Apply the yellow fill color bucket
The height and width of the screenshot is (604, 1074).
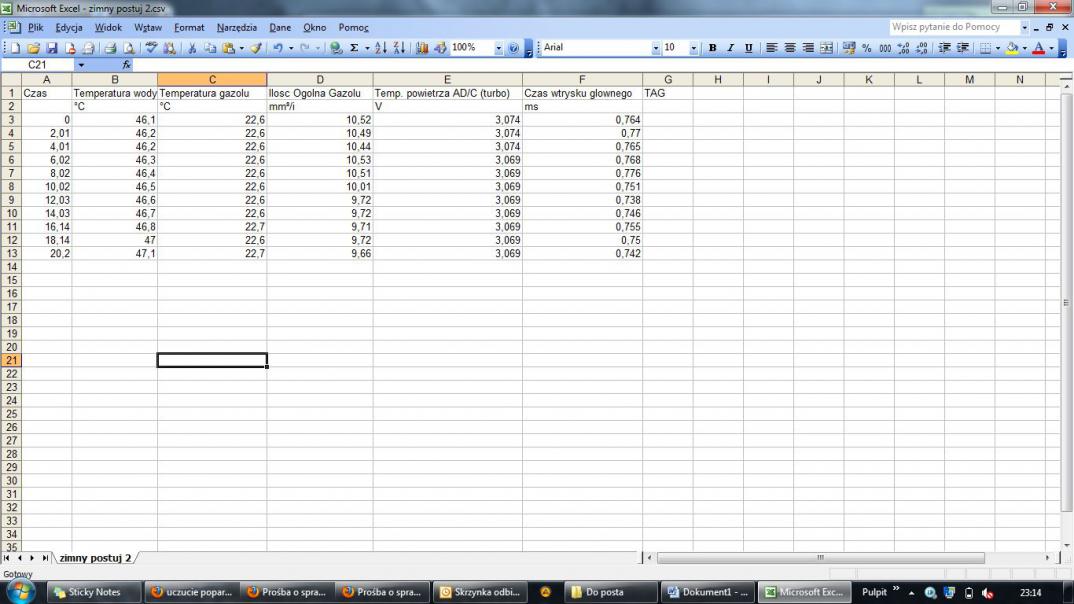pos(1012,48)
